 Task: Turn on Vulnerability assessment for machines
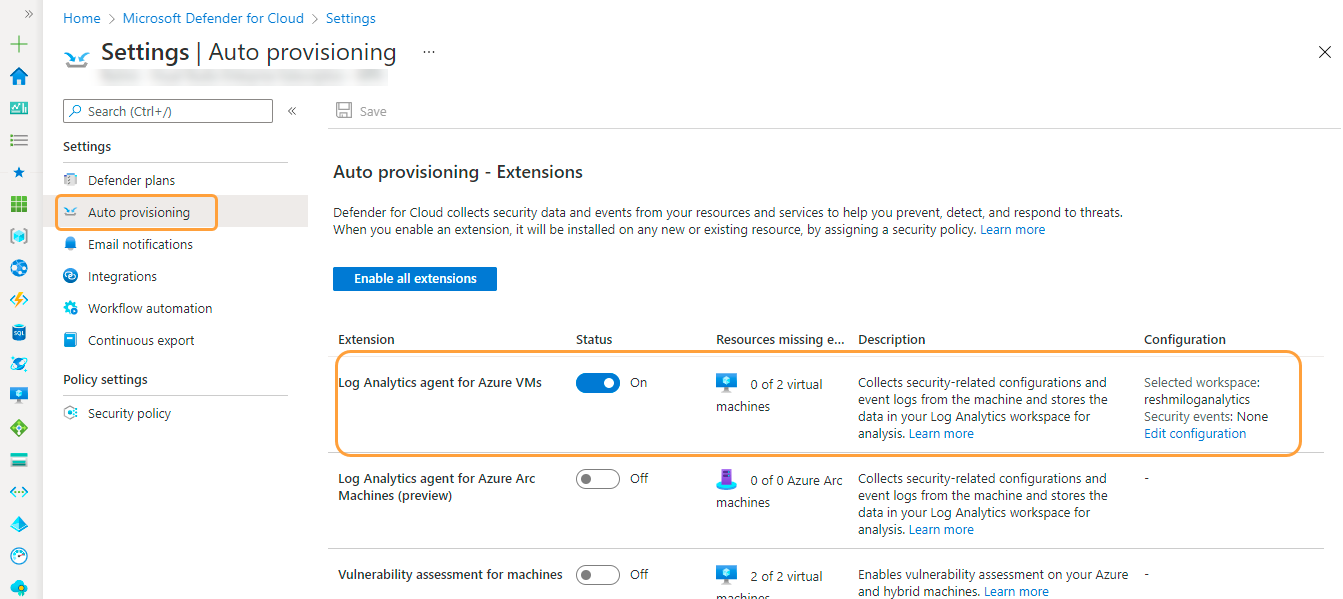(x=597, y=574)
